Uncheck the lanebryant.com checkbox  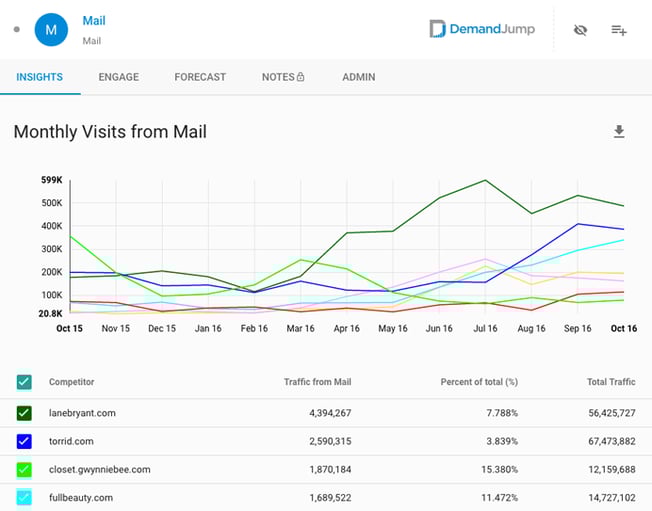(24, 413)
